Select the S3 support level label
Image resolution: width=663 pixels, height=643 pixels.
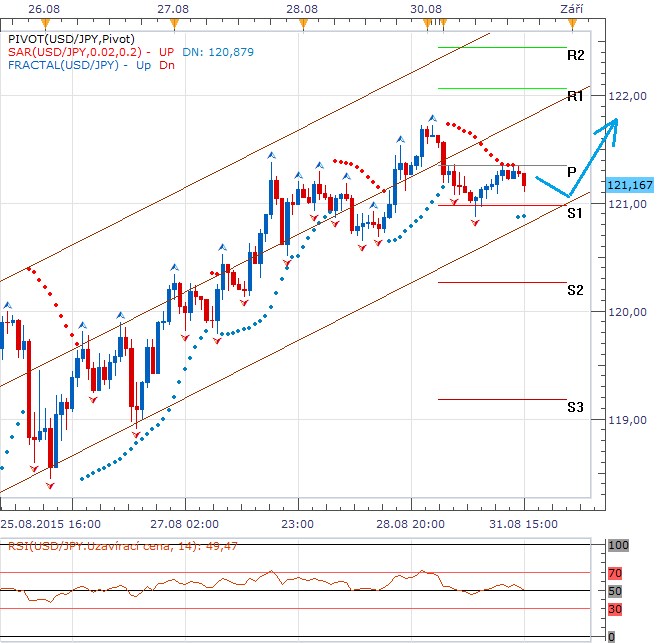click(575, 407)
